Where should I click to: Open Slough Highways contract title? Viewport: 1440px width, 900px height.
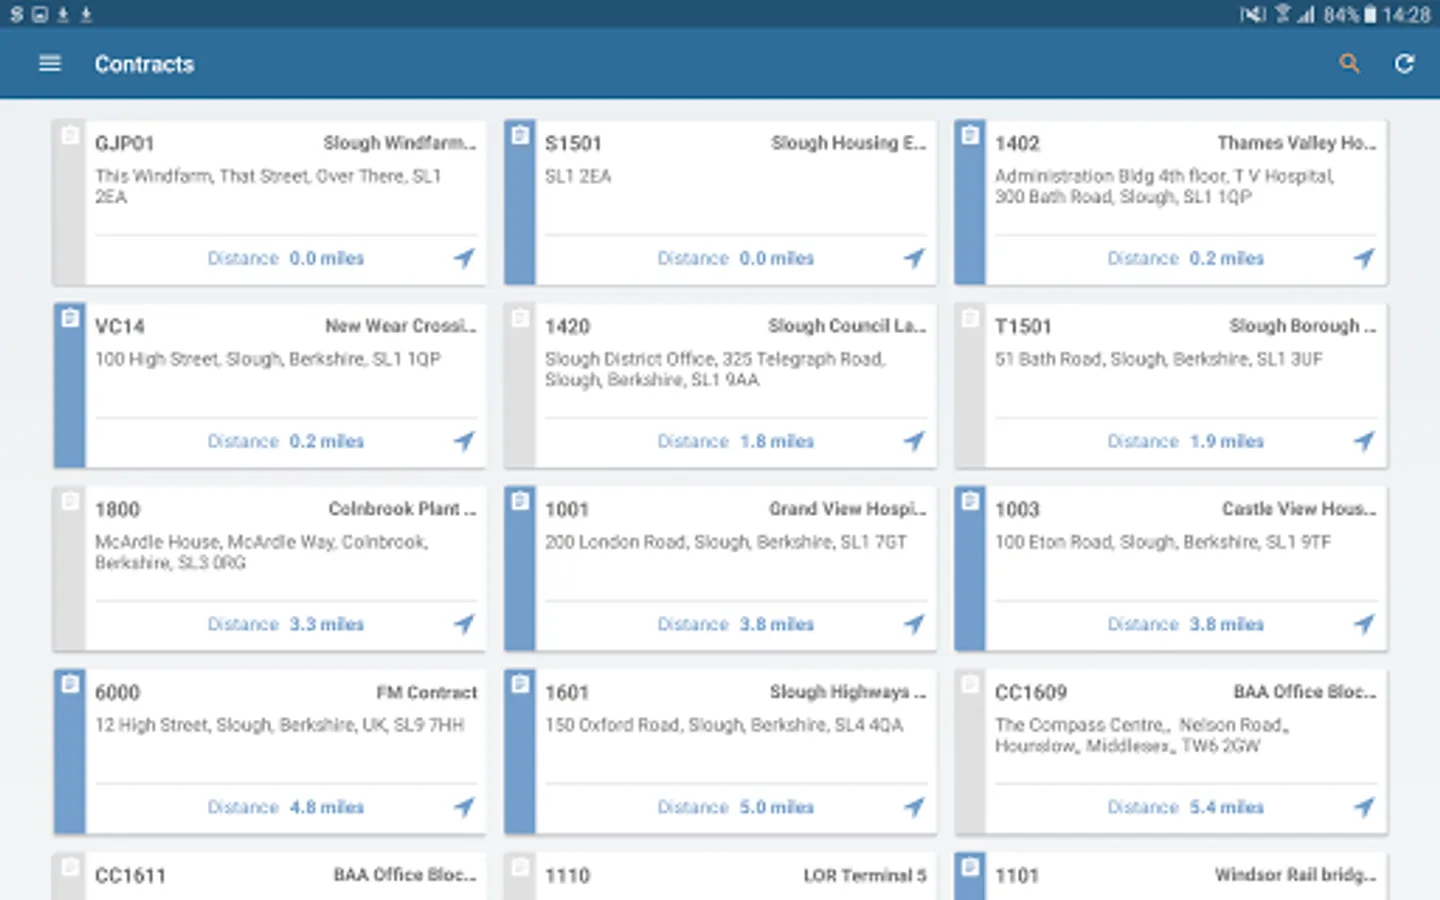click(x=848, y=692)
